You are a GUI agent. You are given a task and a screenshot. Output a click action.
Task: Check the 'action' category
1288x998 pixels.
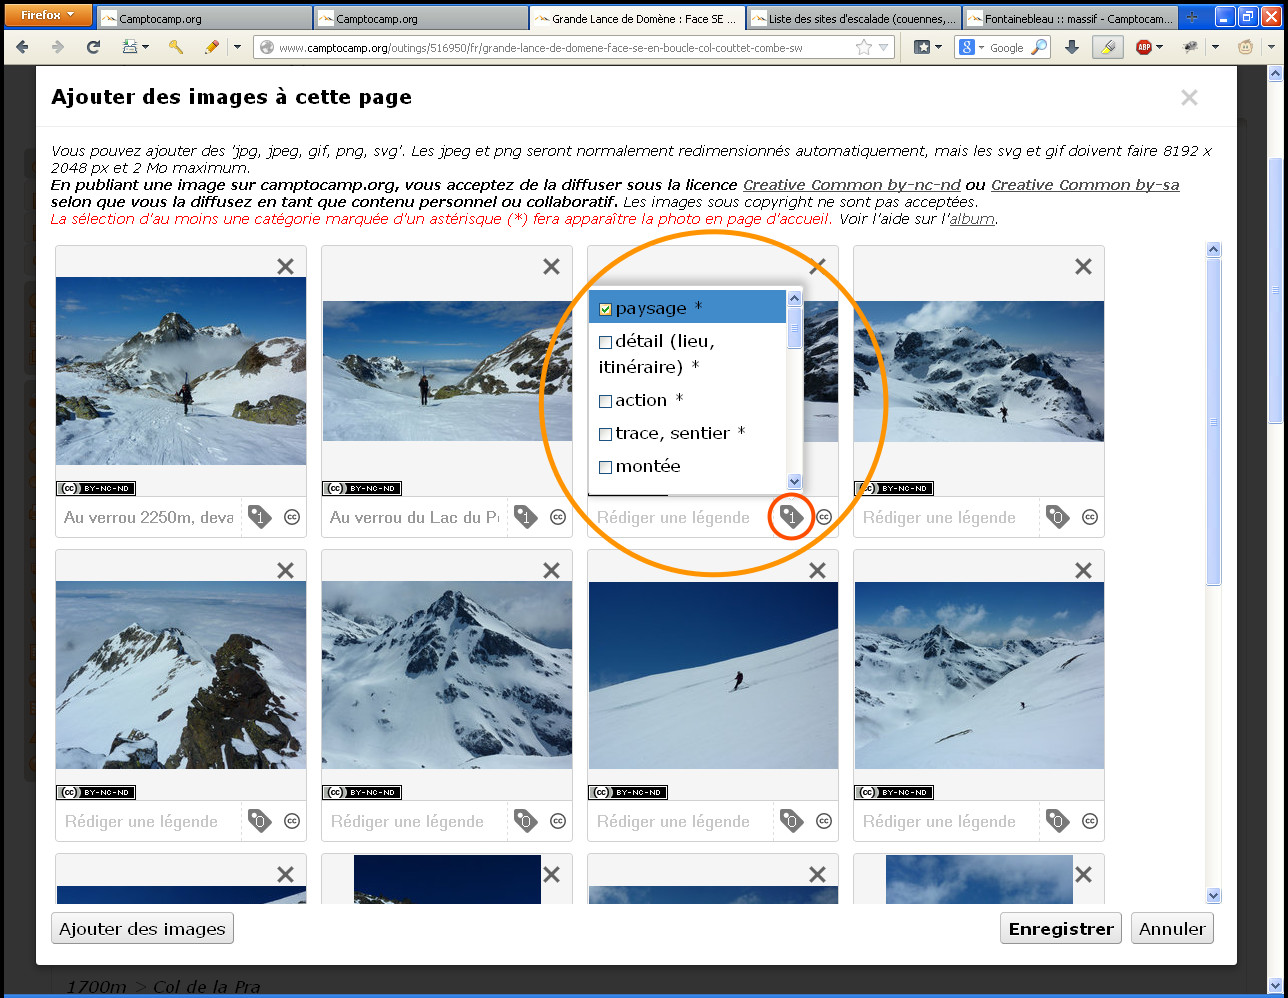coord(605,401)
